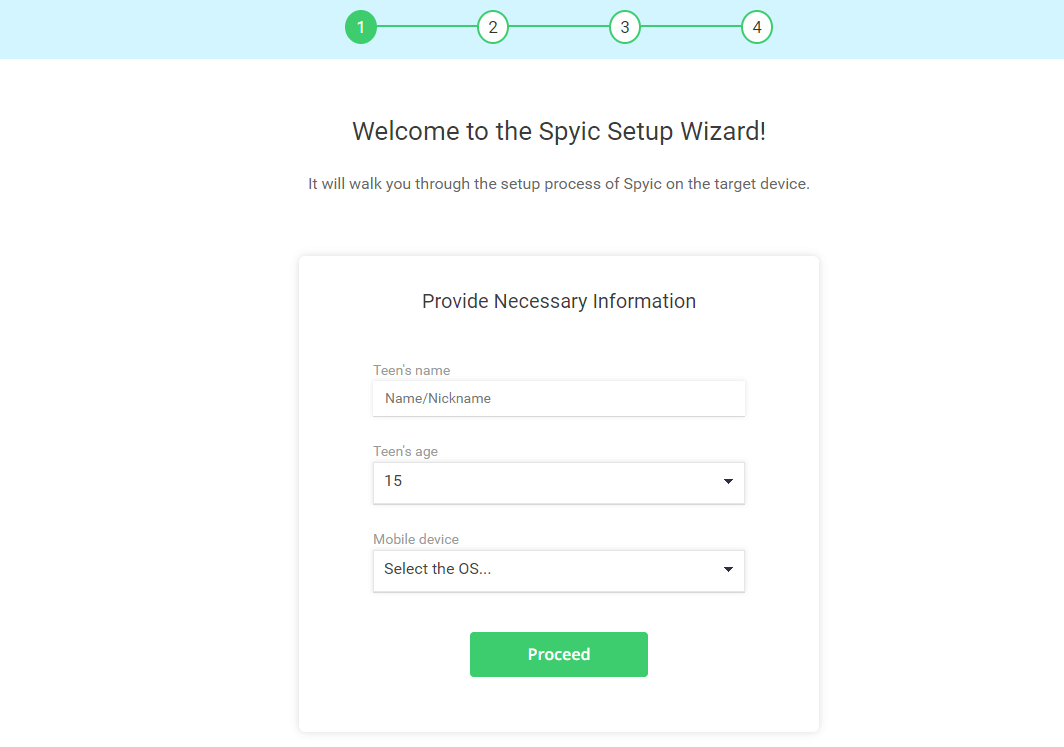The width and height of the screenshot is (1064, 747).
Task: Click the age value showing 15
Action: [395, 481]
